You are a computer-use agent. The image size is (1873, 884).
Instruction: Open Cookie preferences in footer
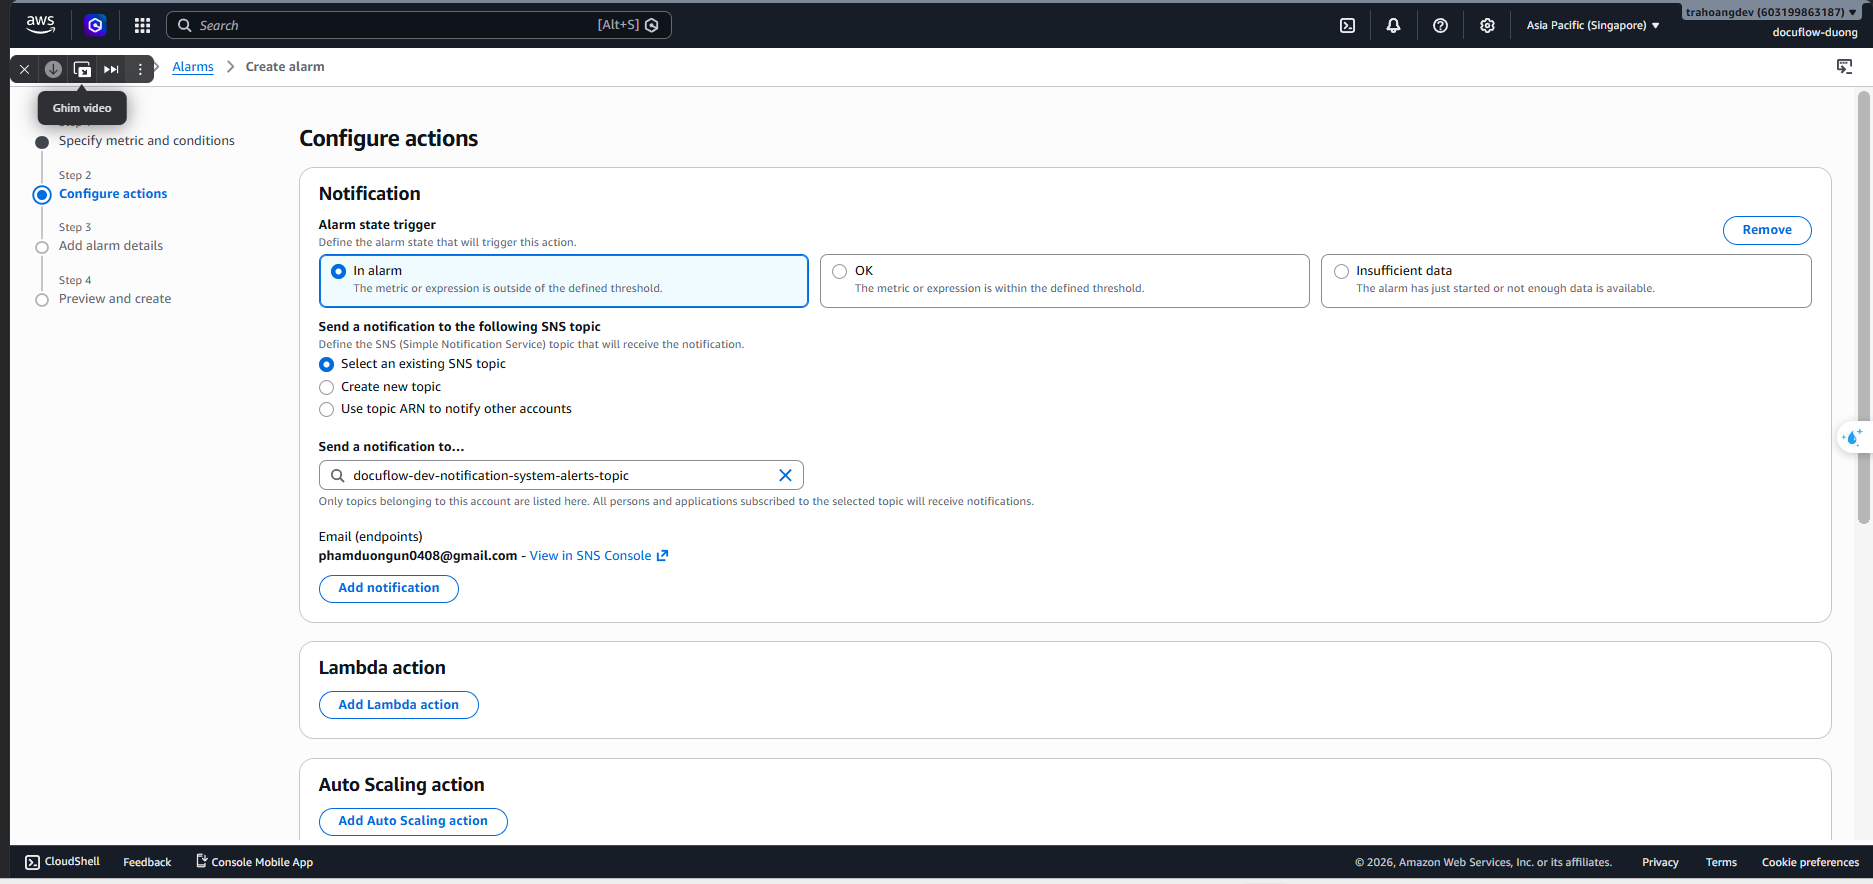click(1810, 862)
